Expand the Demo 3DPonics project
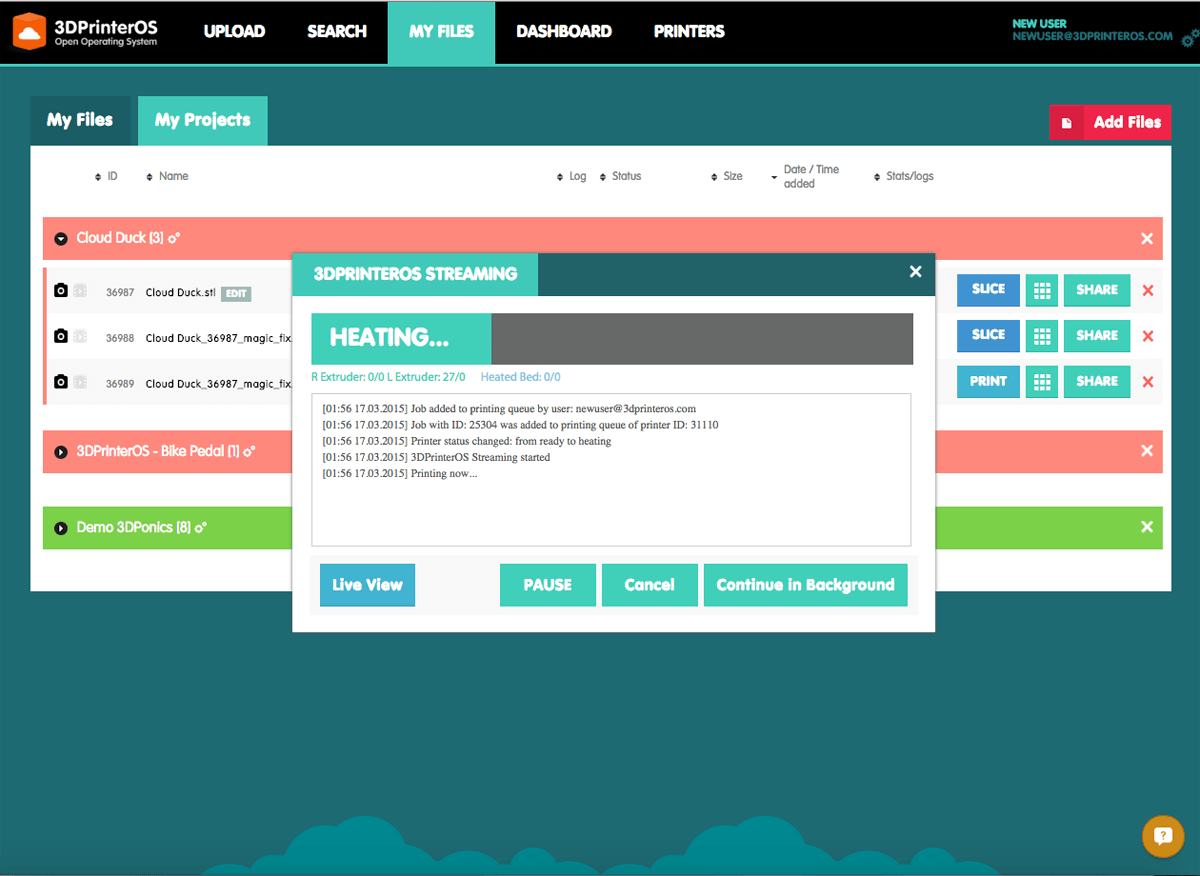The image size is (1200, 876). (61, 527)
